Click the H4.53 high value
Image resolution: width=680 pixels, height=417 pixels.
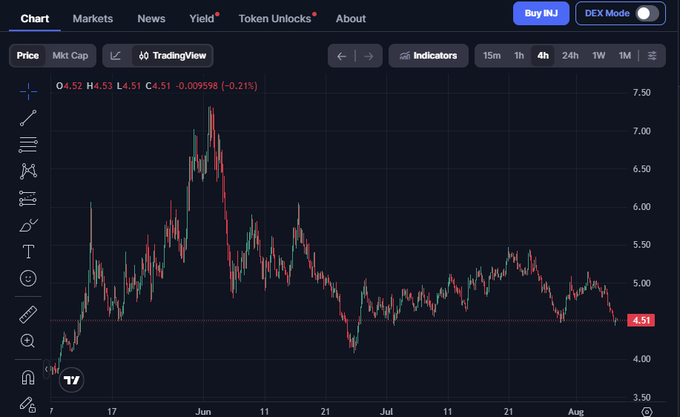99,86
